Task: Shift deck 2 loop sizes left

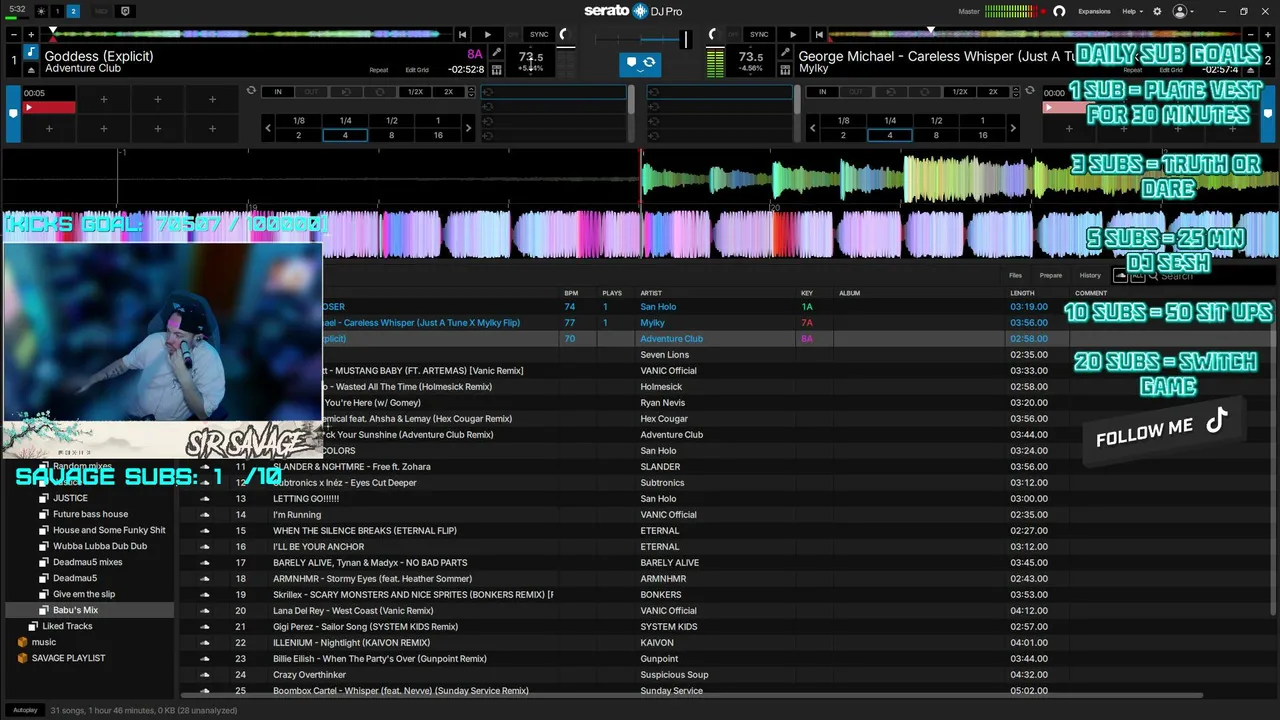Action: pyautogui.click(x=812, y=128)
